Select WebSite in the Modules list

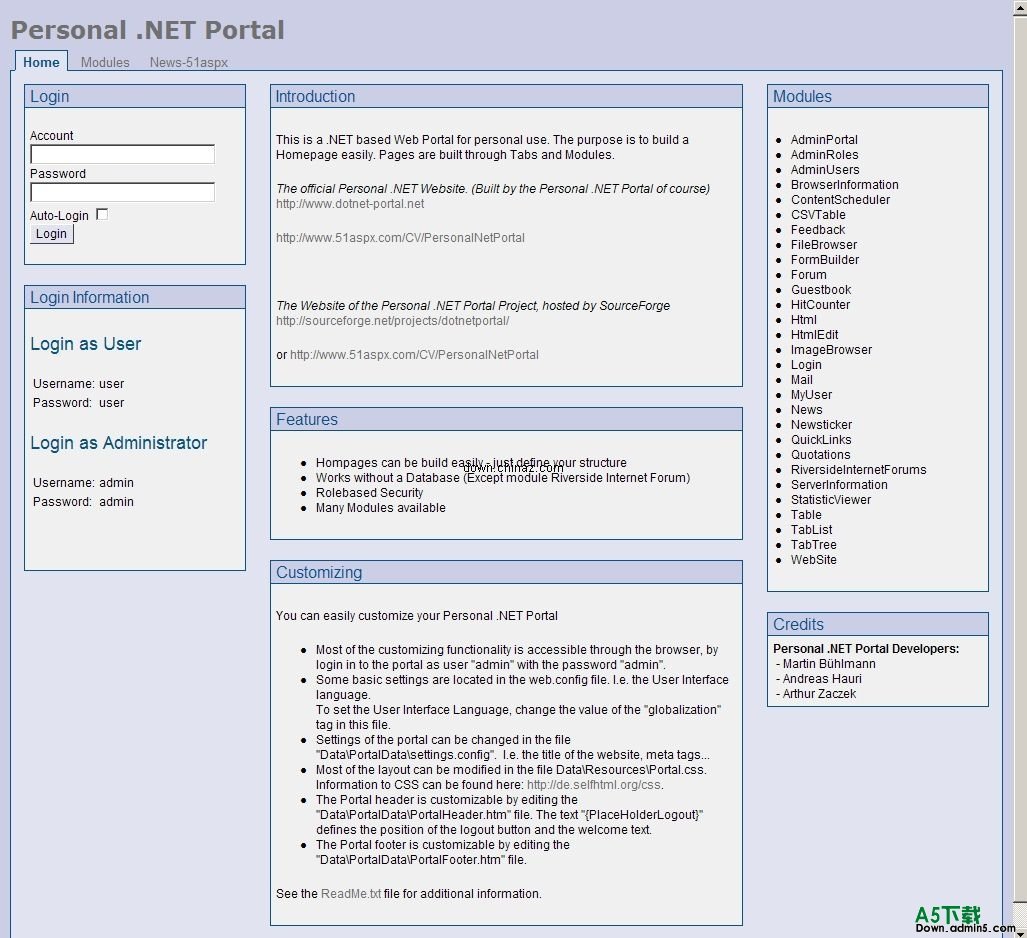coord(813,561)
